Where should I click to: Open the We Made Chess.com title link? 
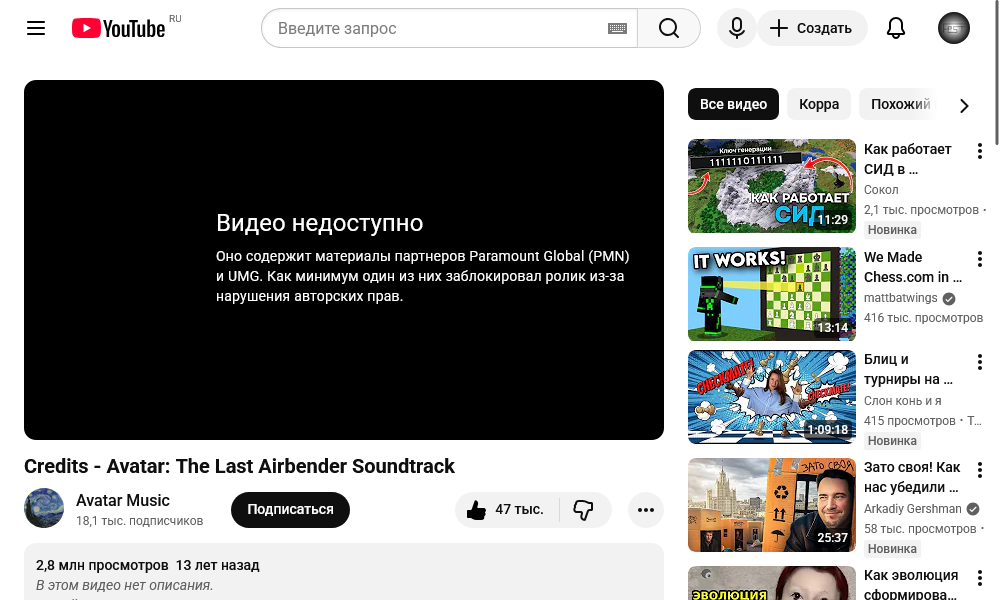(x=913, y=267)
